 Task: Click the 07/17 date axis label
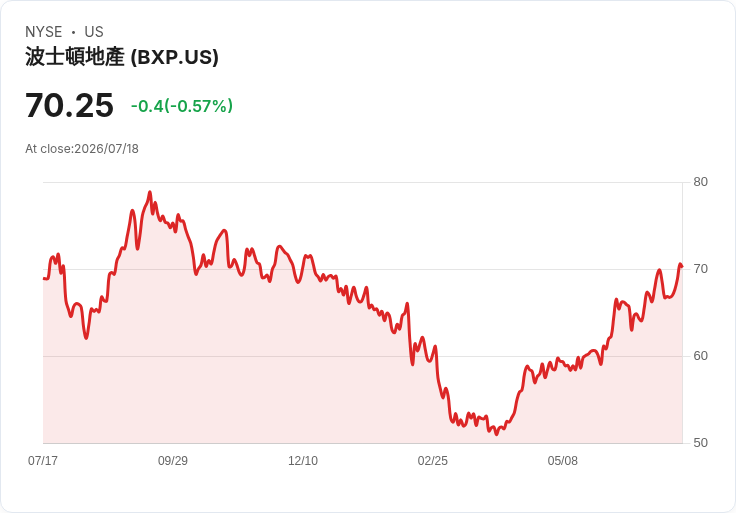click(43, 460)
